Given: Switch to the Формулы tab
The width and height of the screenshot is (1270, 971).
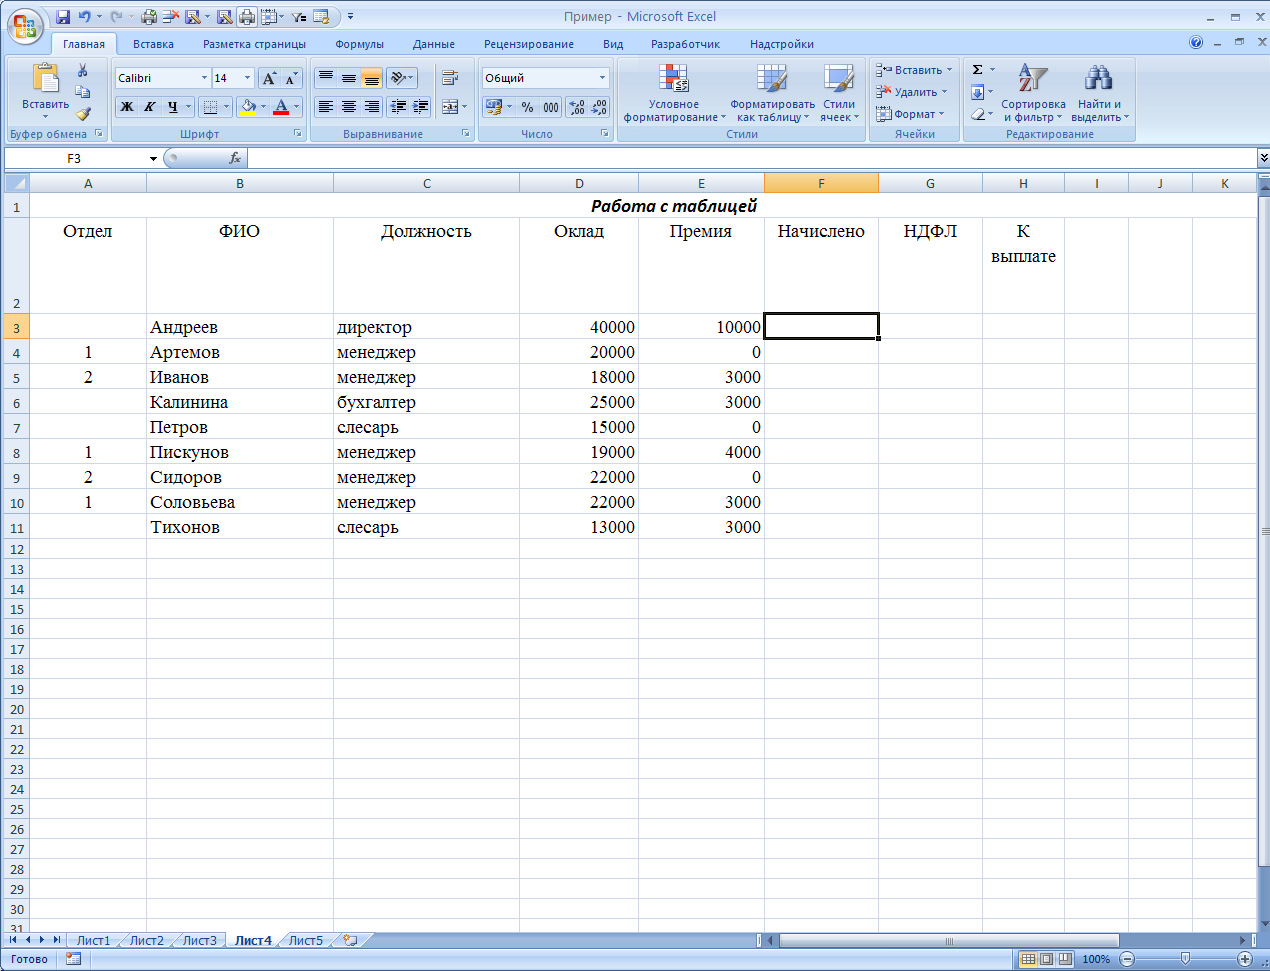Looking at the screenshot, I should coord(360,44).
